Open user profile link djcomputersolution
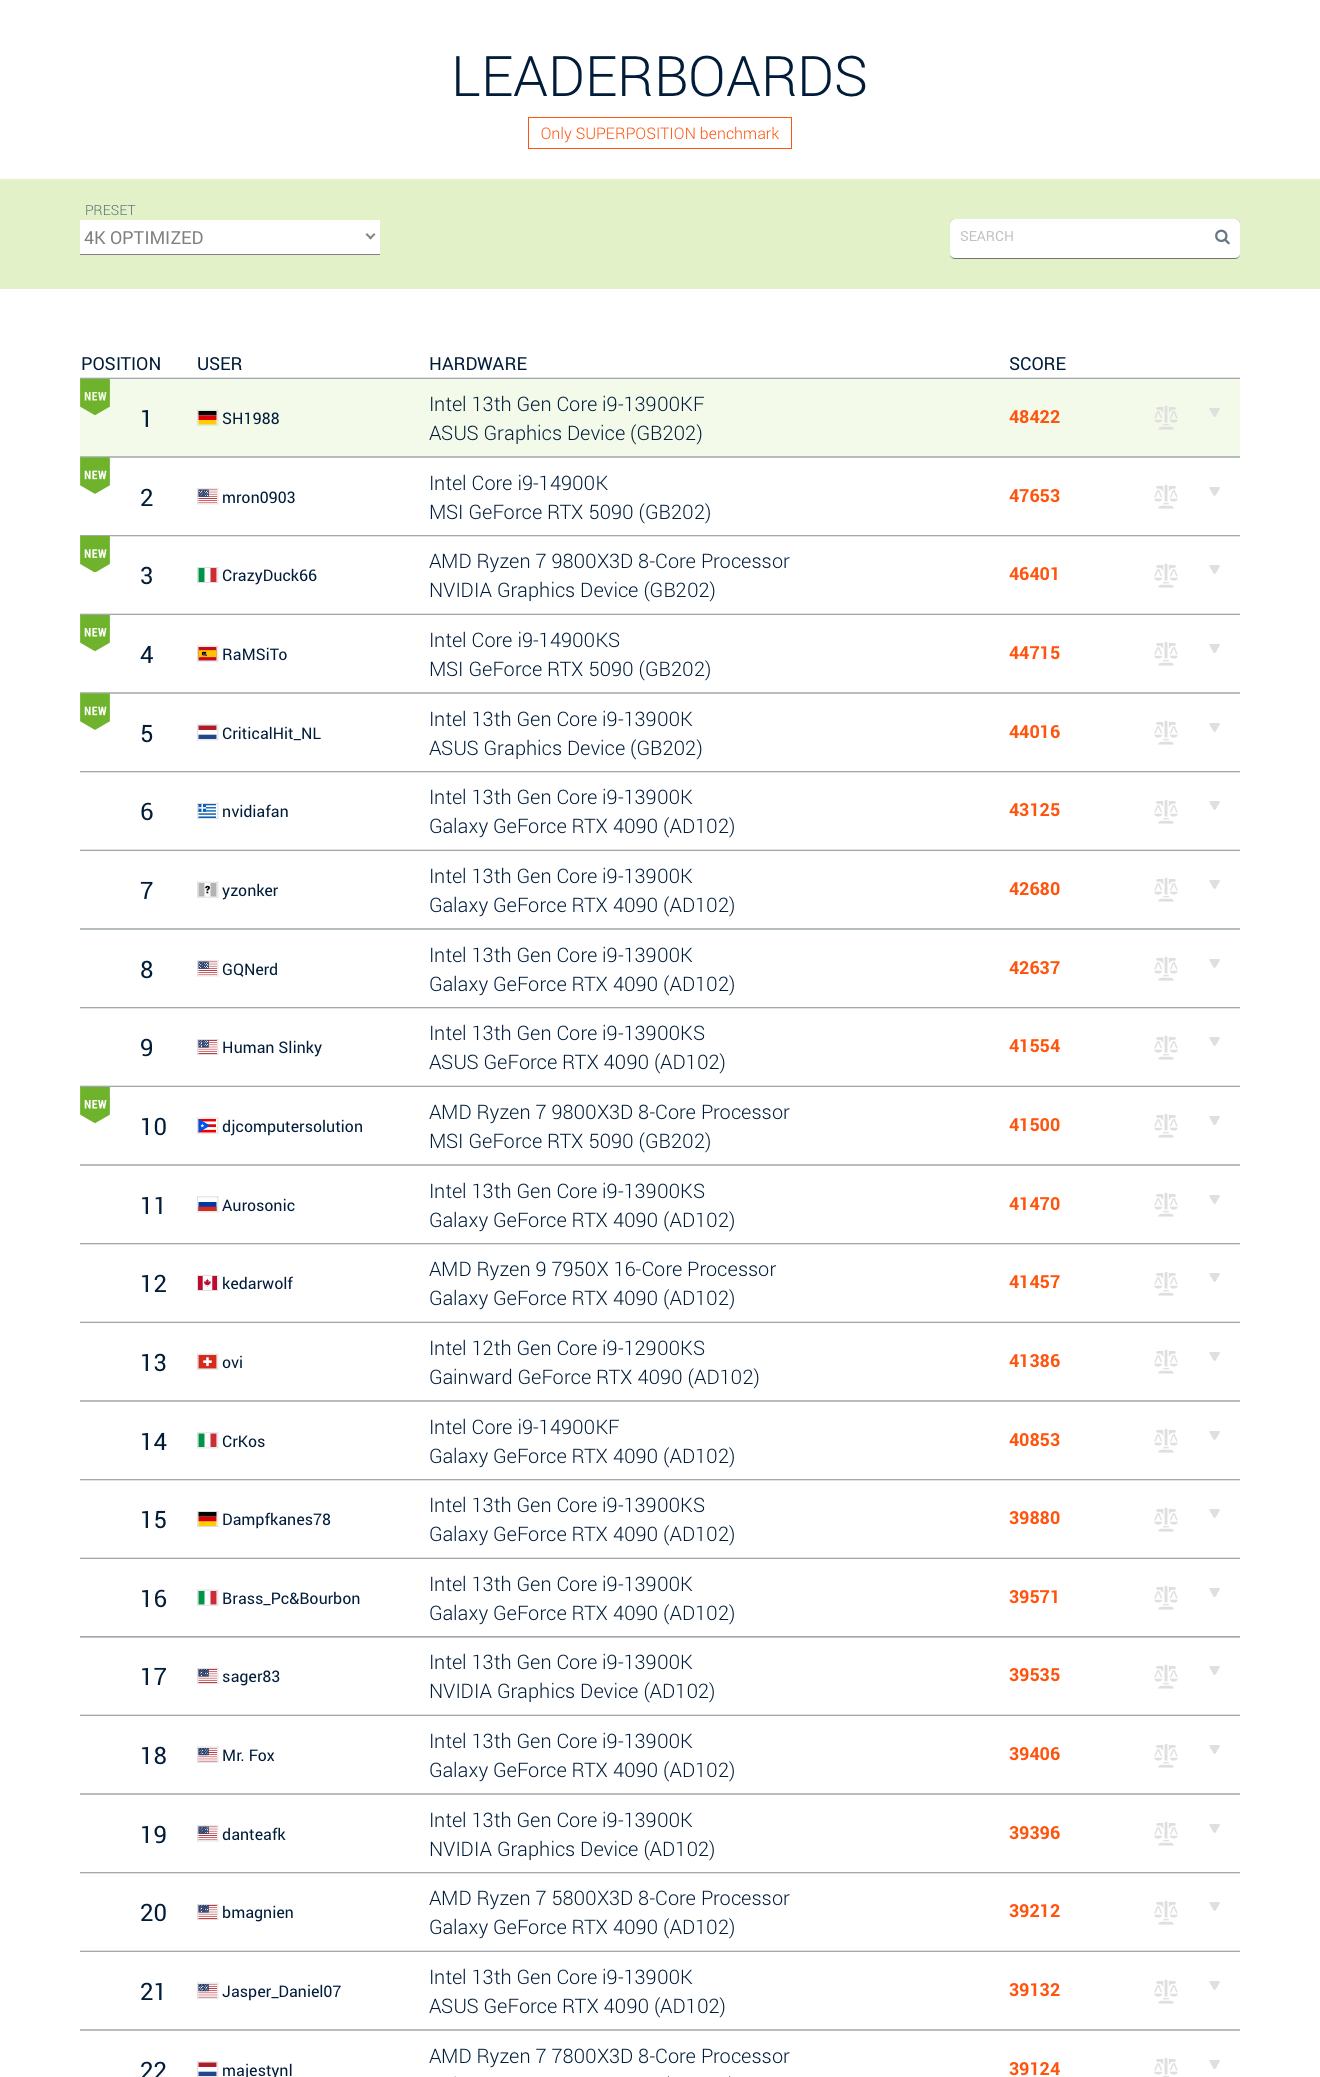Image resolution: width=1320 pixels, height=2077 pixels. (x=292, y=1126)
